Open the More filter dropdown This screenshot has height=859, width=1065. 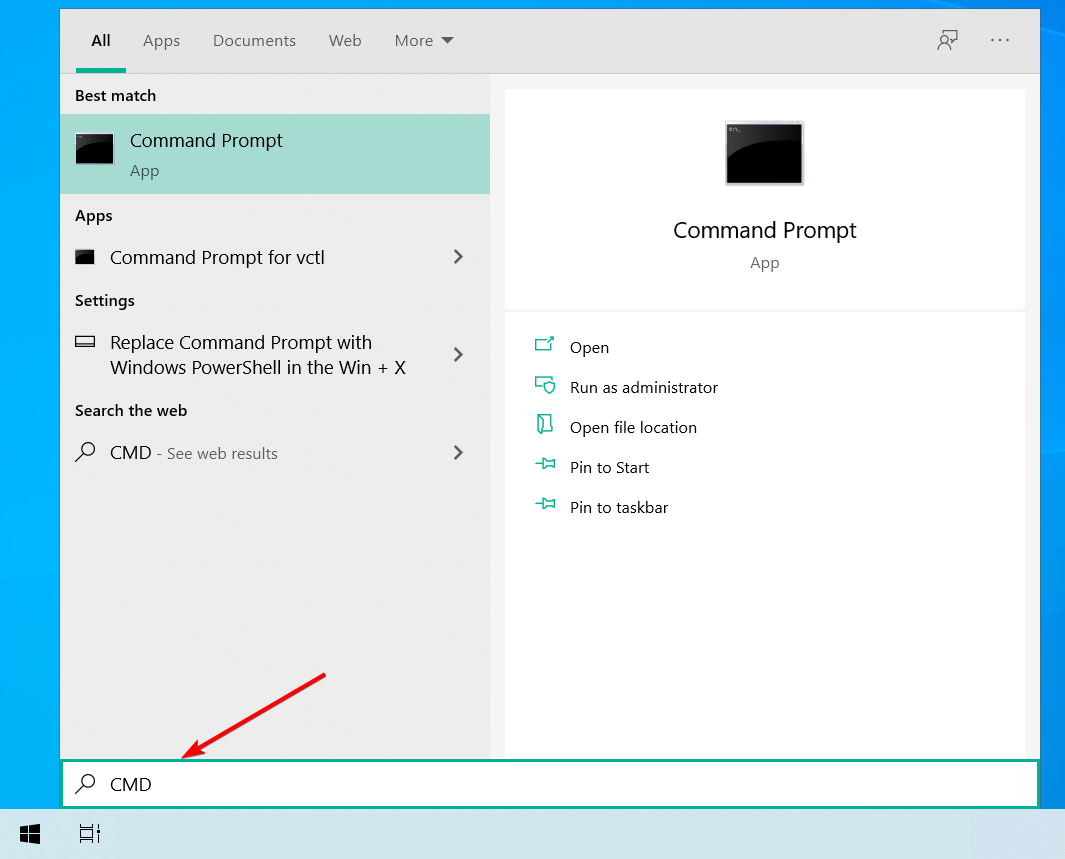tap(424, 41)
